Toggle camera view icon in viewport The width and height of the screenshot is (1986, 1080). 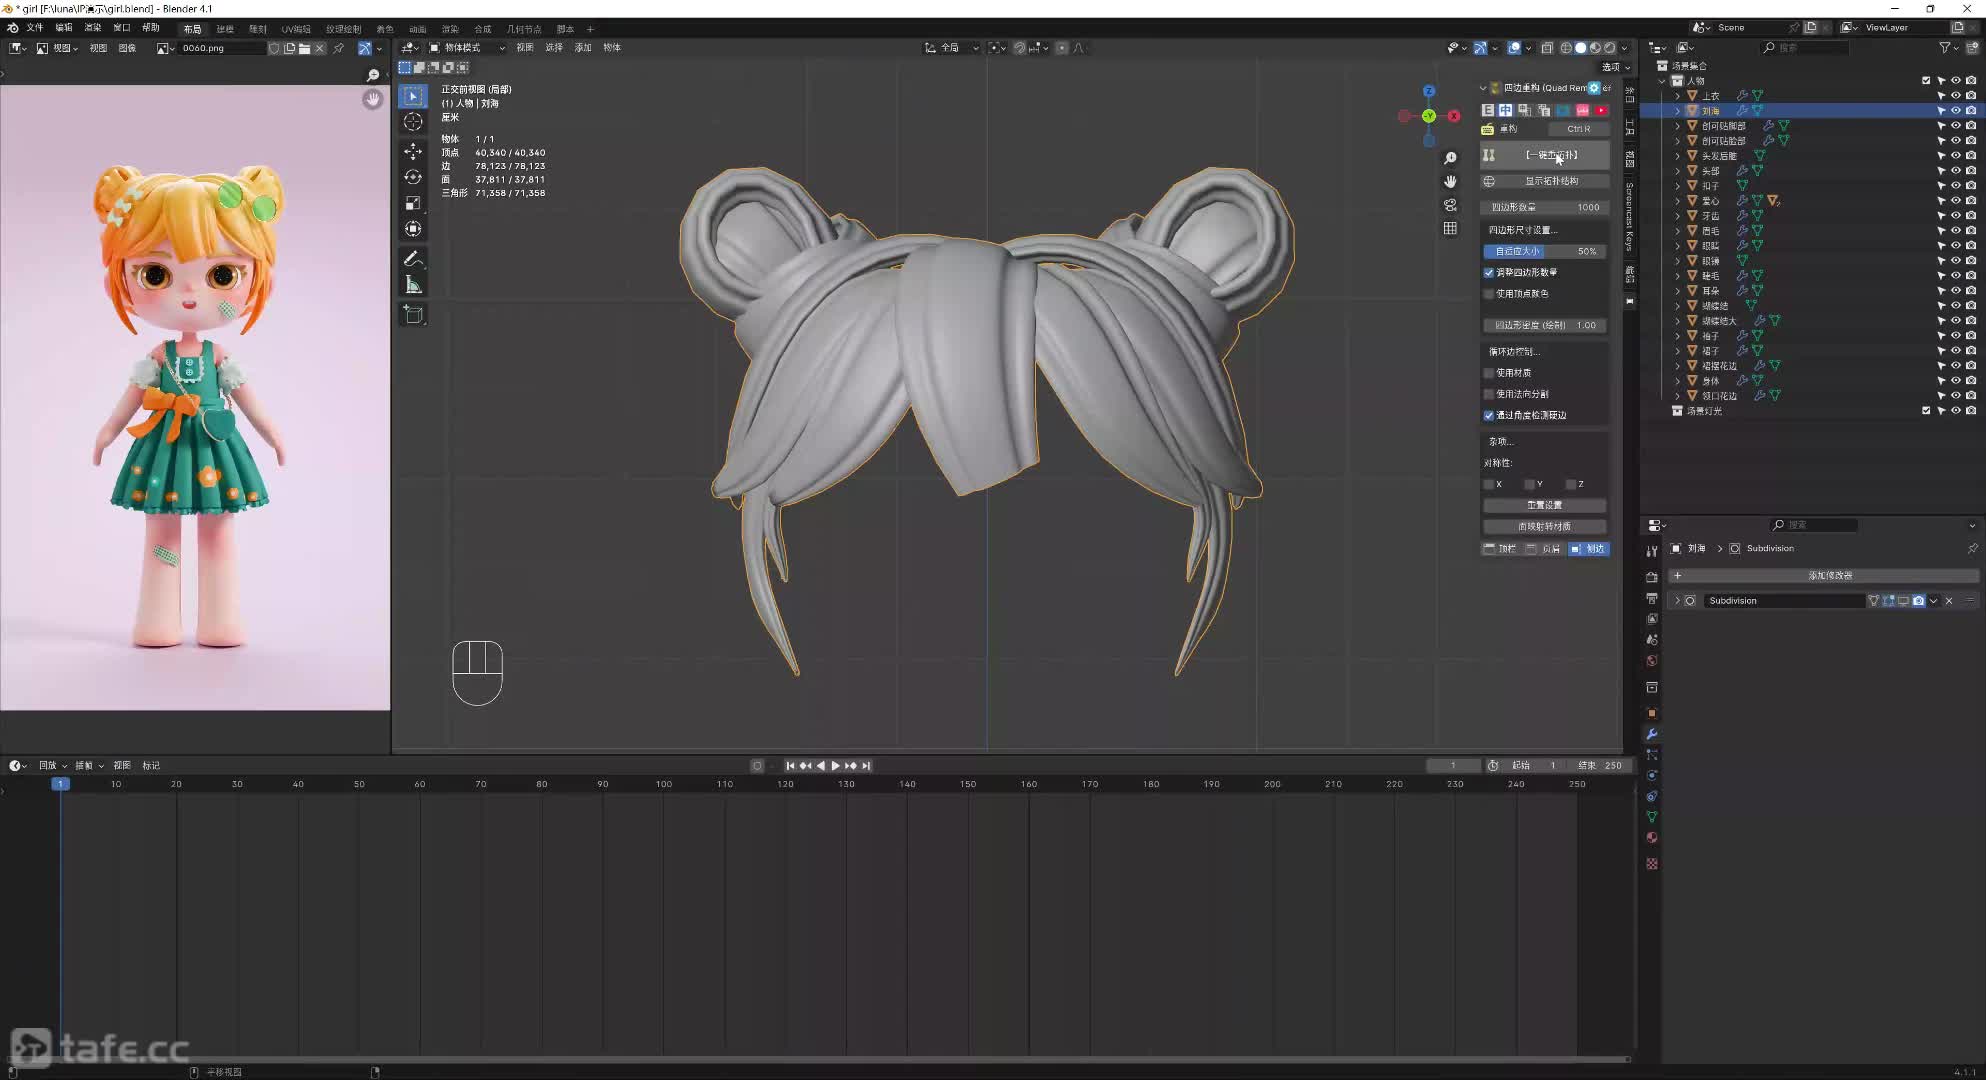pos(1450,205)
